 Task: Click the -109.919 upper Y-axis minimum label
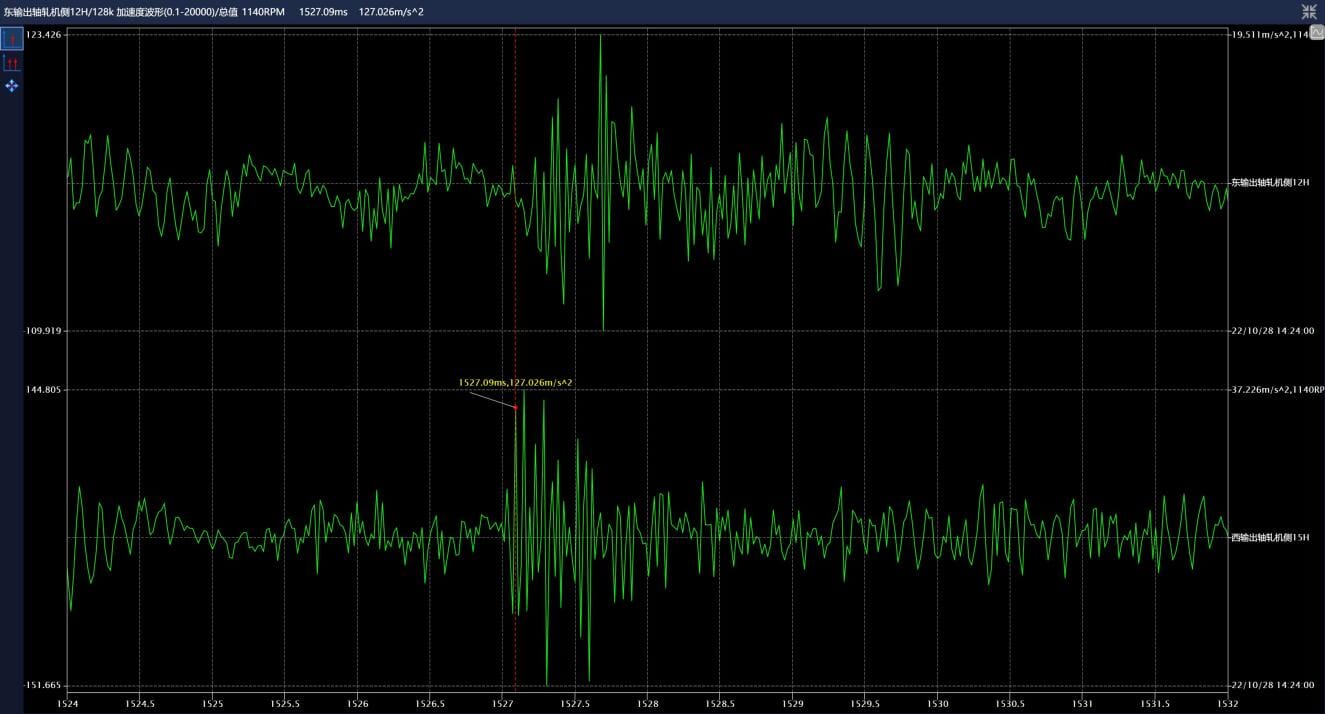(42, 330)
